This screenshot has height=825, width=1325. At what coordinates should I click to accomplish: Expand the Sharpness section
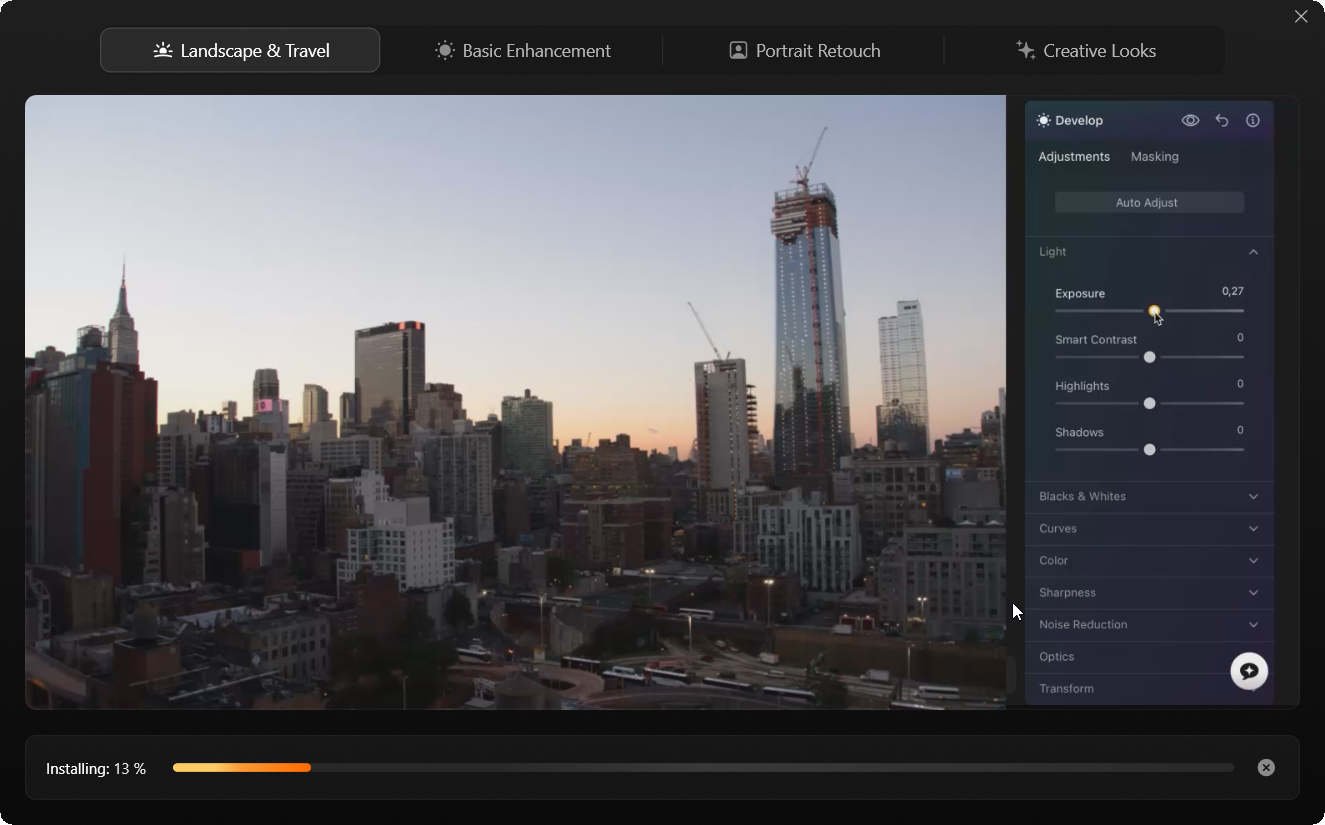(x=1149, y=593)
